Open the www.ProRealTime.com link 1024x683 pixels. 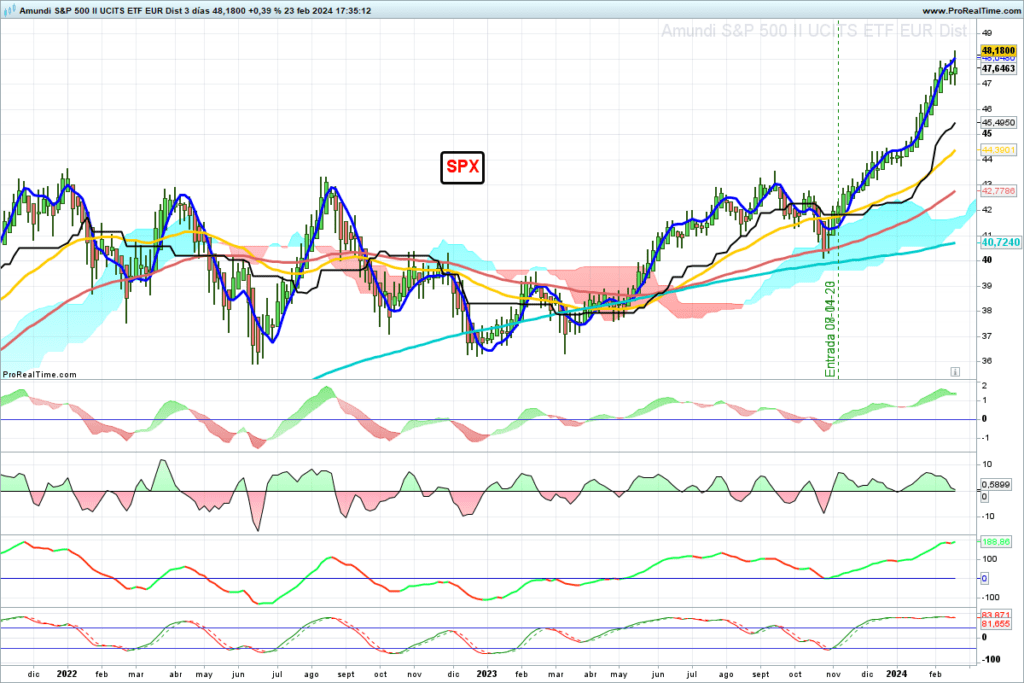click(971, 10)
